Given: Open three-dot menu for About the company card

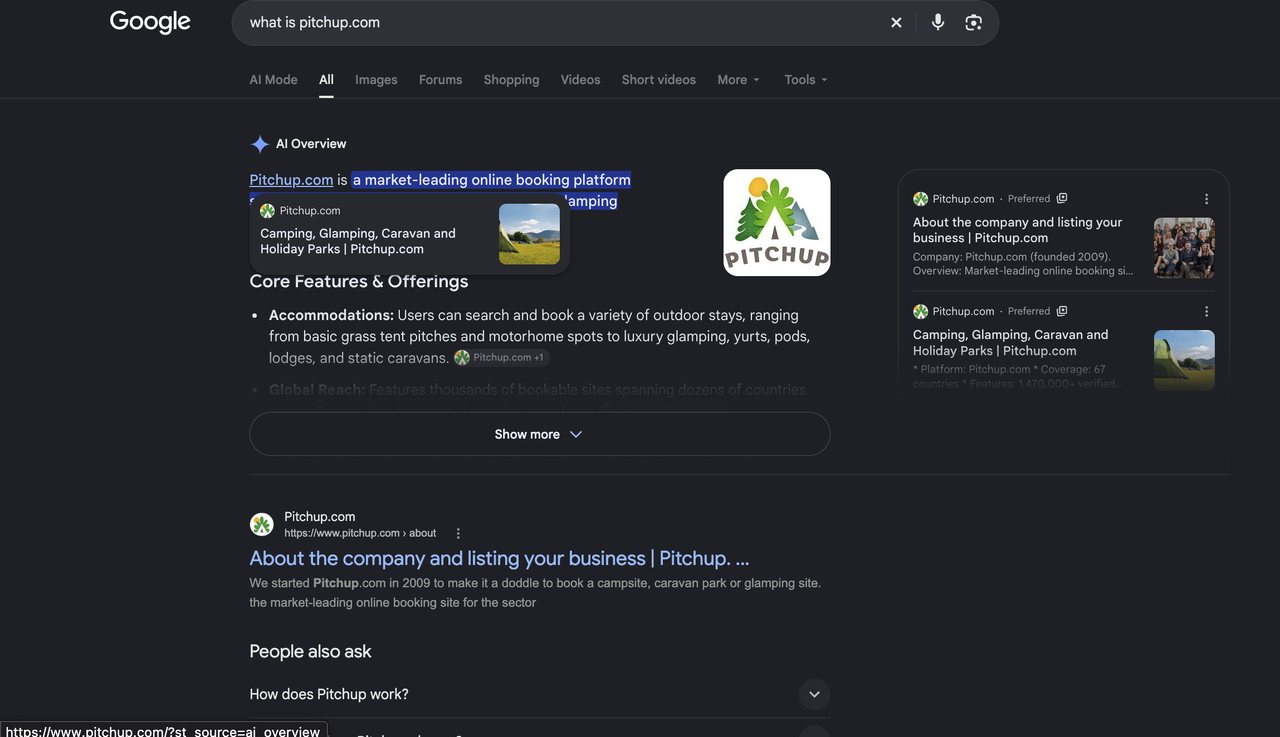Looking at the screenshot, I should [x=1206, y=199].
